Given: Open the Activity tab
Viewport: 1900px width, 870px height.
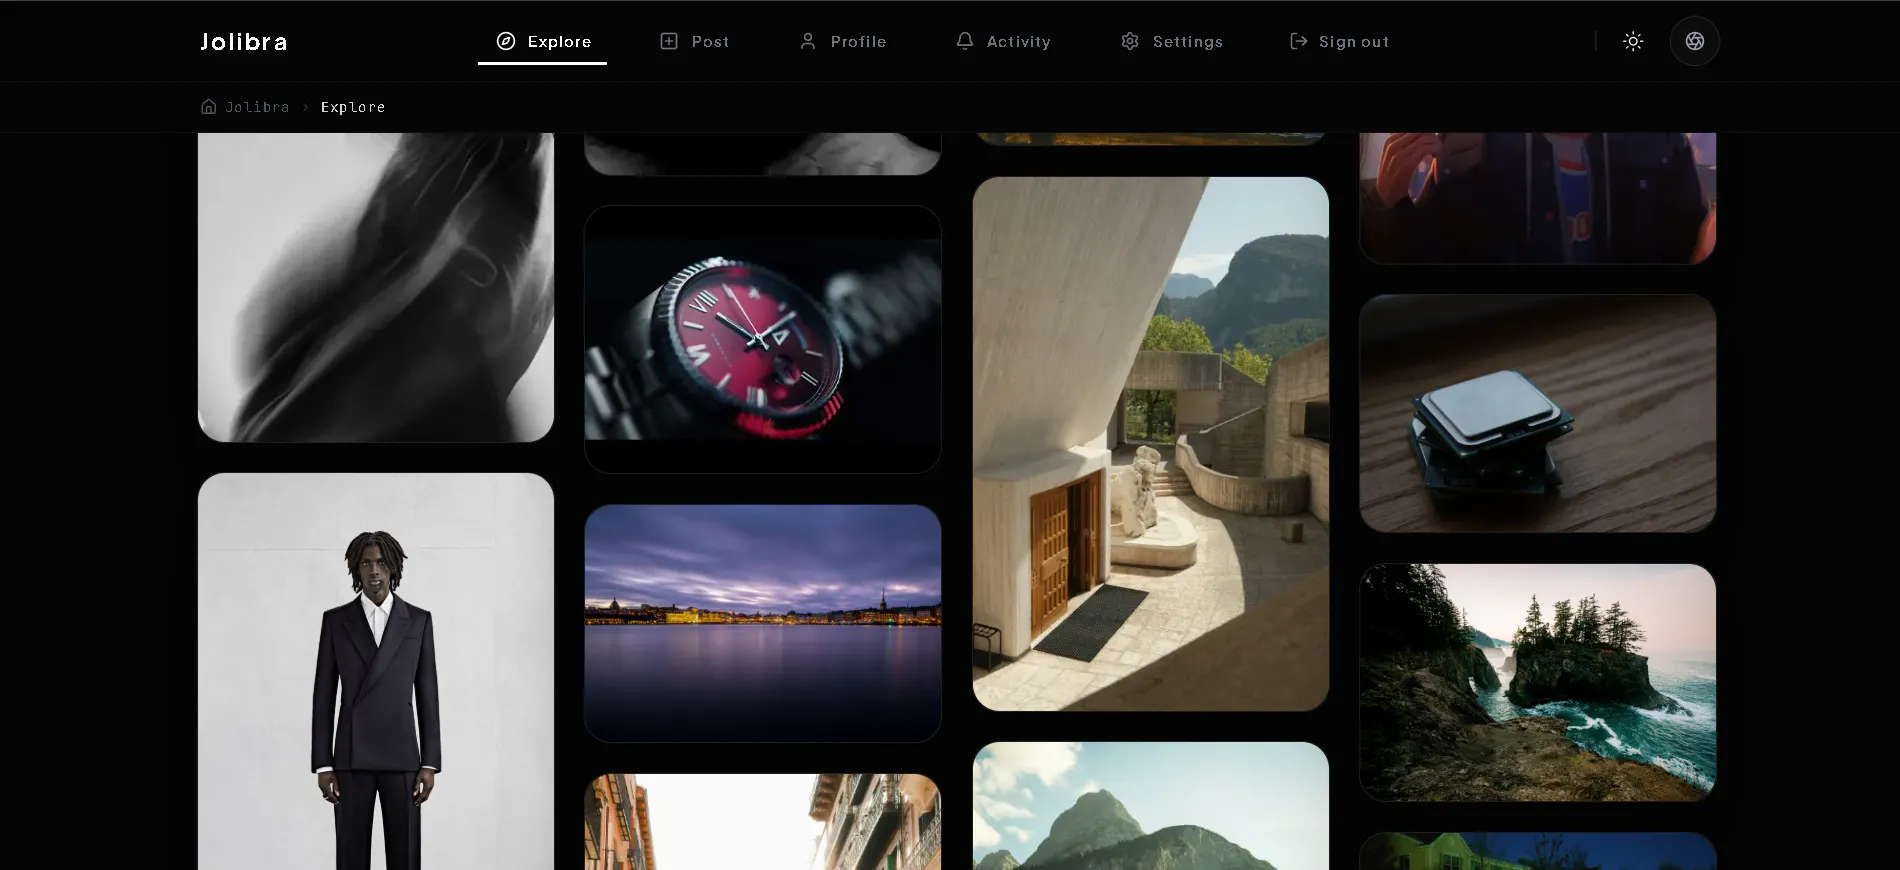Looking at the screenshot, I should (1002, 41).
